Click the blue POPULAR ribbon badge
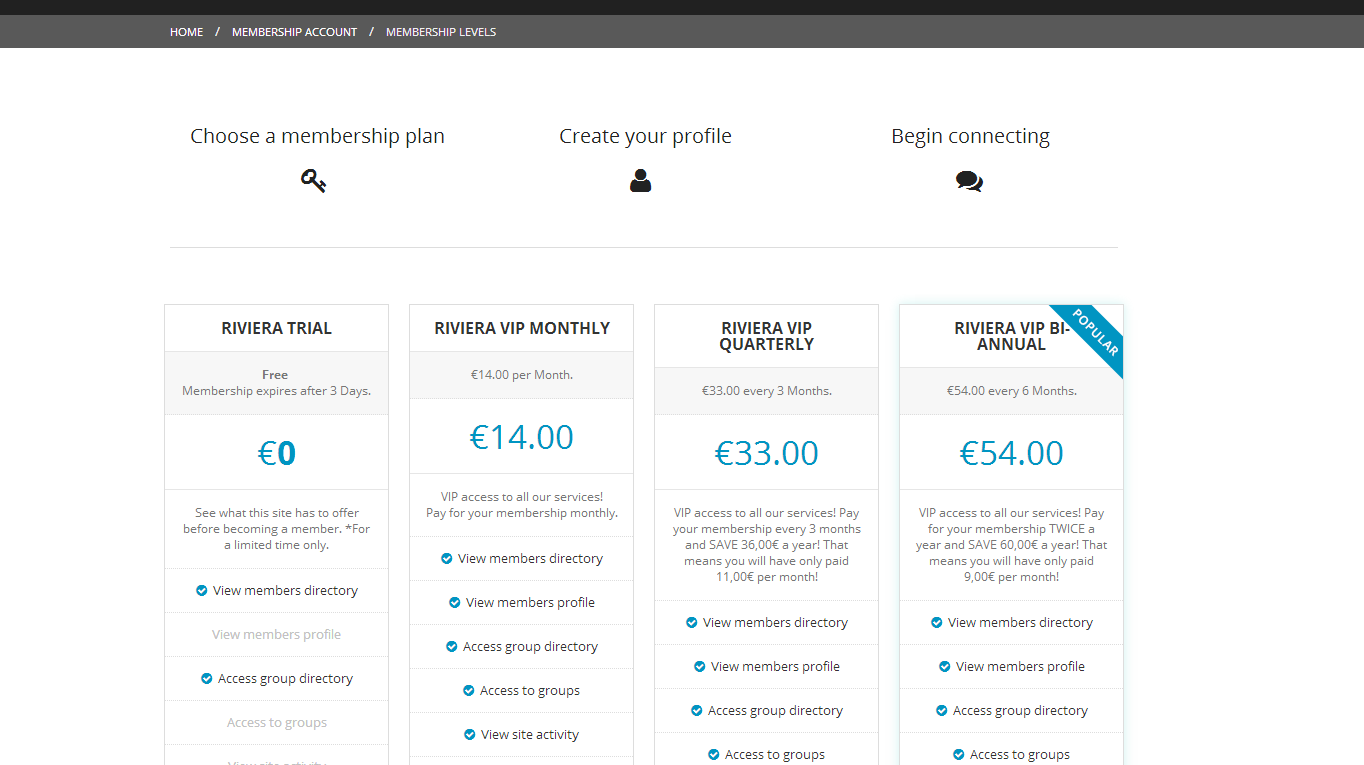The width and height of the screenshot is (1364, 765). click(1094, 333)
